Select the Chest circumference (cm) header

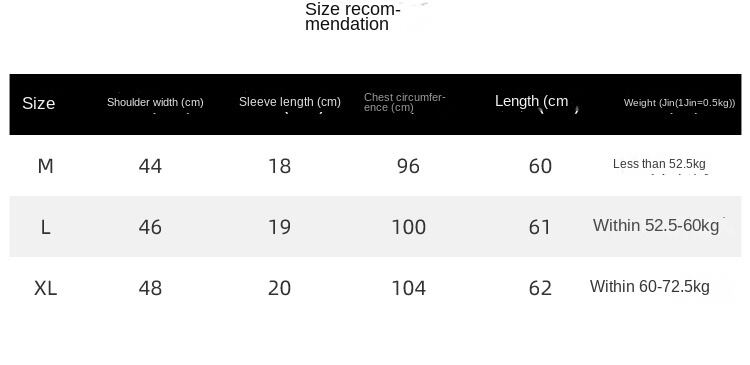pos(405,102)
